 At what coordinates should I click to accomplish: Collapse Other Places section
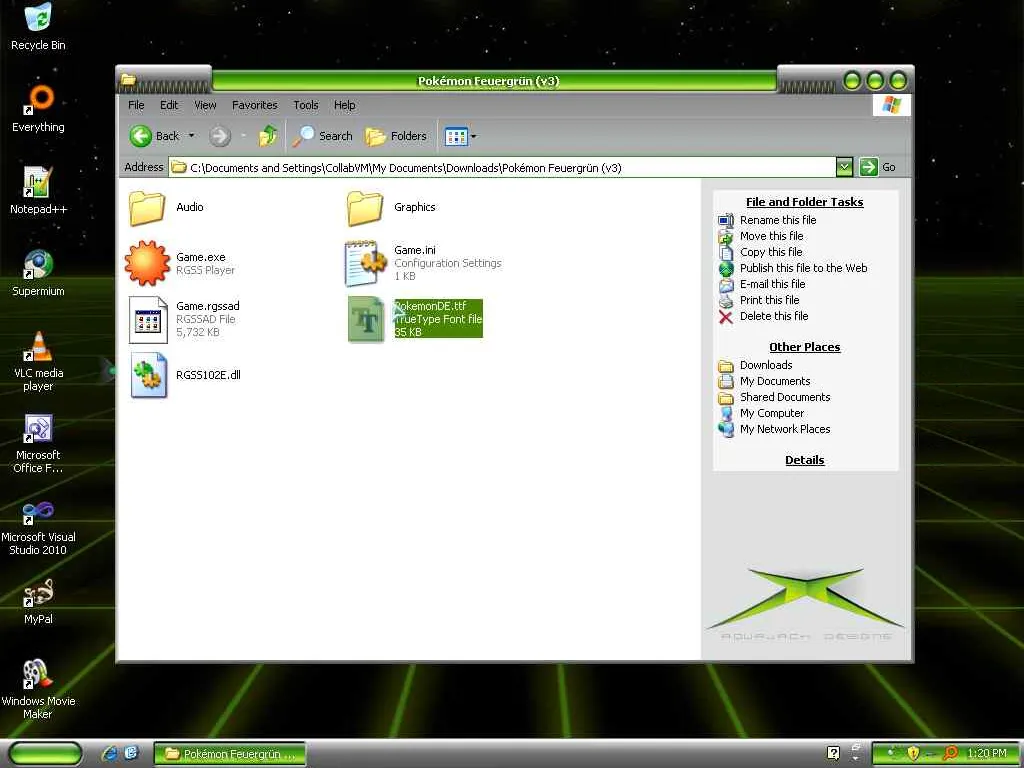click(x=805, y=347)
